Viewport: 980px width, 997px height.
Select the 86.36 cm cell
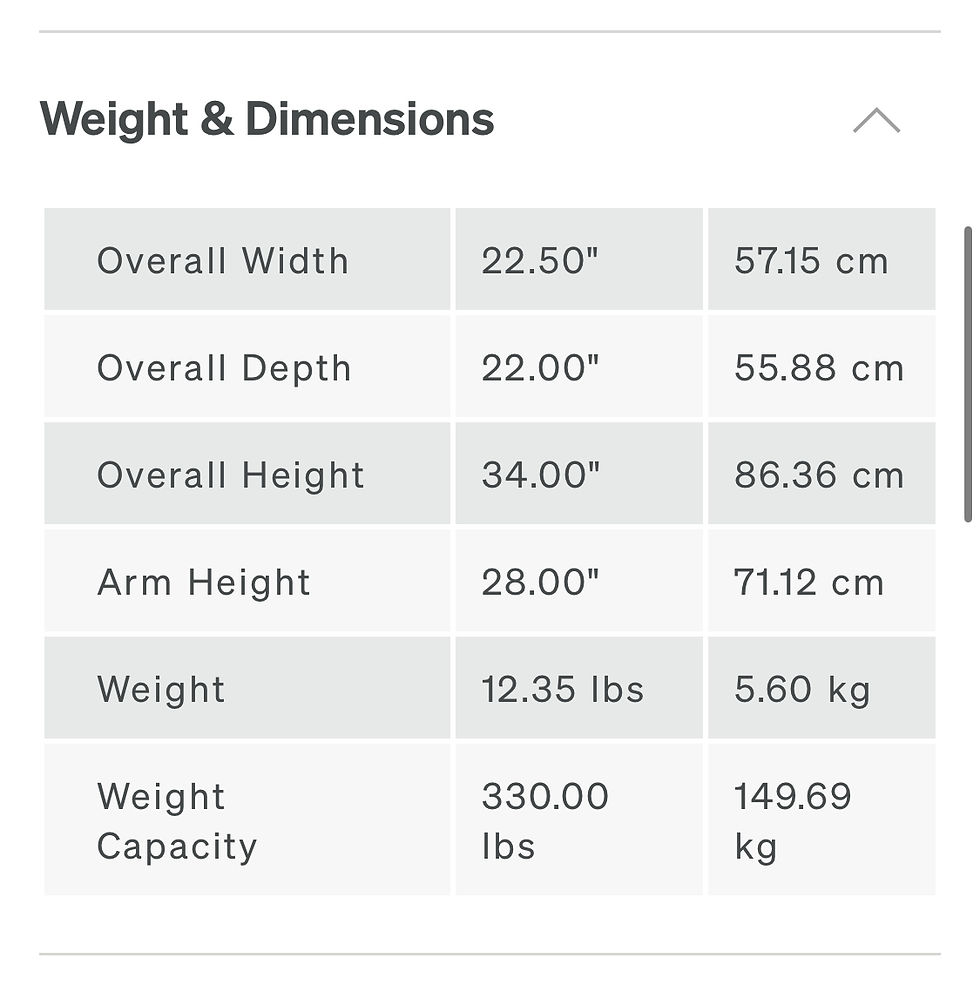click(x=819, y=475)
